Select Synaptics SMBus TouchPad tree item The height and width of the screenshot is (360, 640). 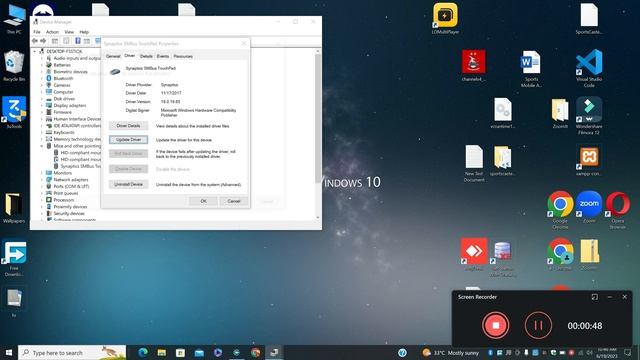pos(80,166)
